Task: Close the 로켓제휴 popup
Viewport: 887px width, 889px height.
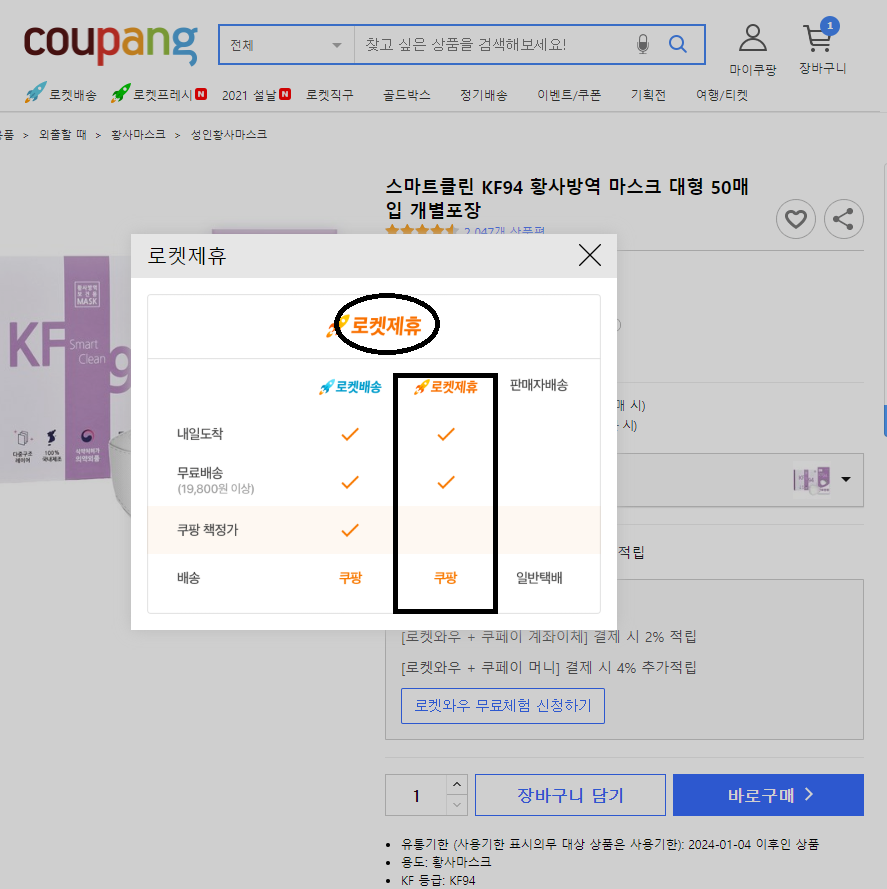Action: pos(590,255)
